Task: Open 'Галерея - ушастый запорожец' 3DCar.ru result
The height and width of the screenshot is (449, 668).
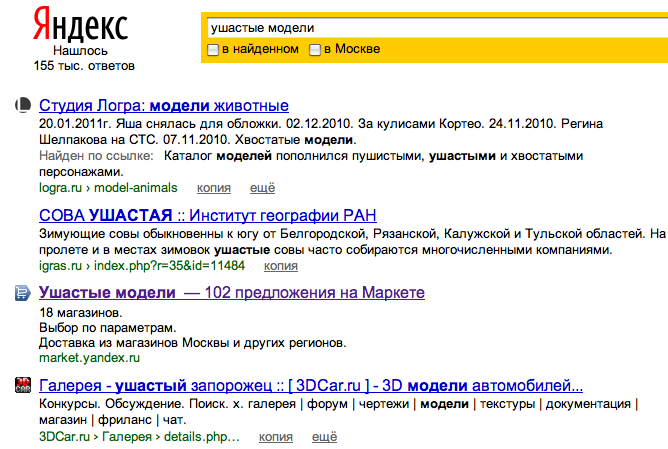Action: 311,386
